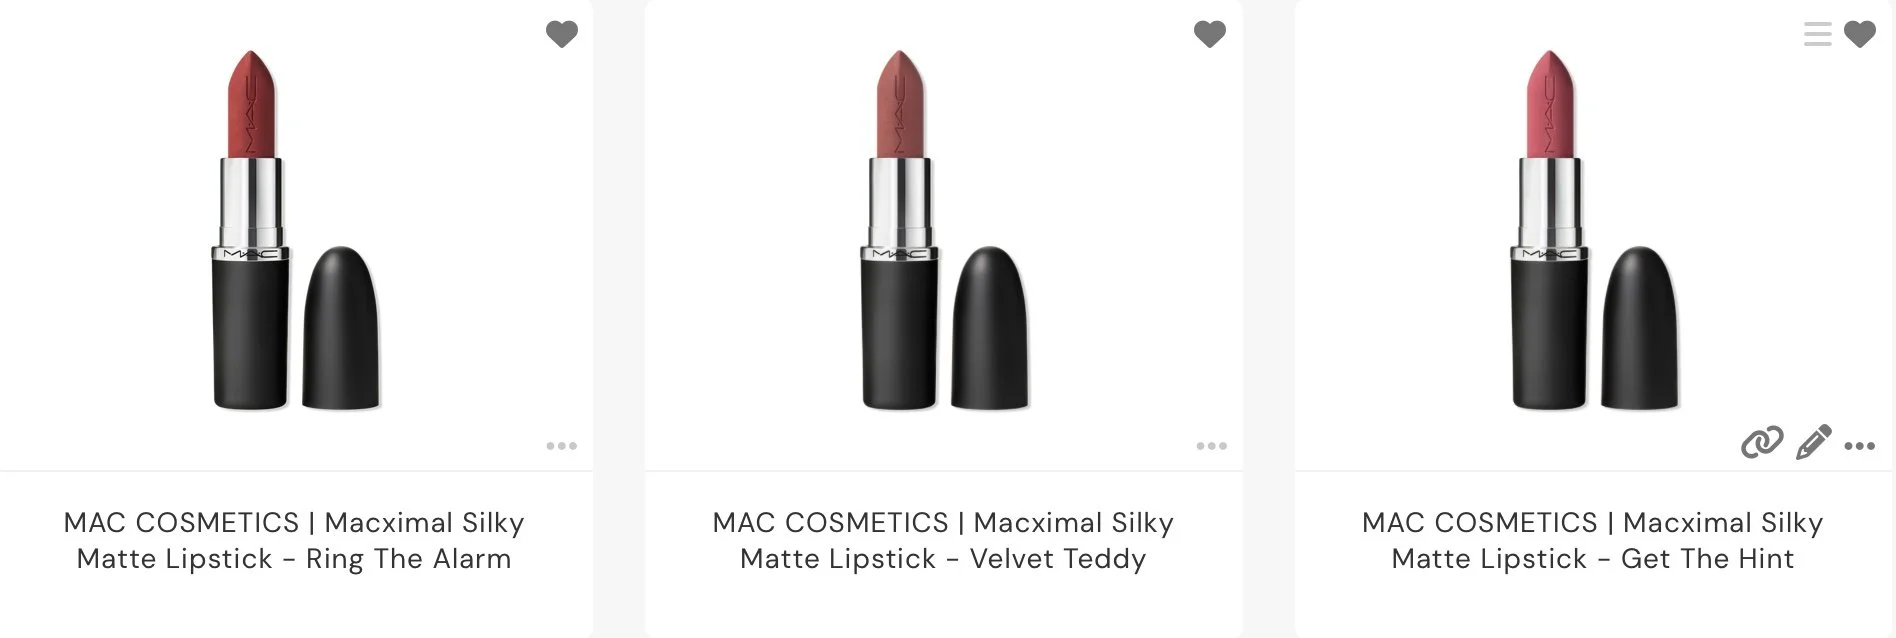
Task: Toggle the heart on Get The Hint card
Action: click(1860, 34)
